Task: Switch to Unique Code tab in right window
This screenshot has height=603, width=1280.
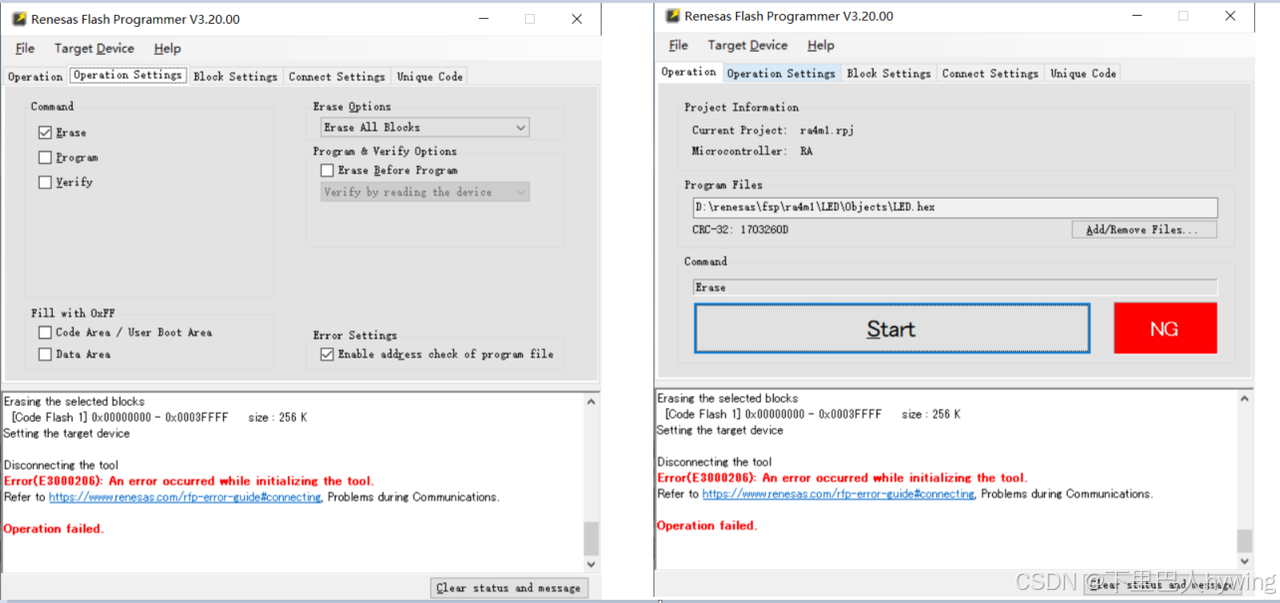Action: [x=1082, y=73]
